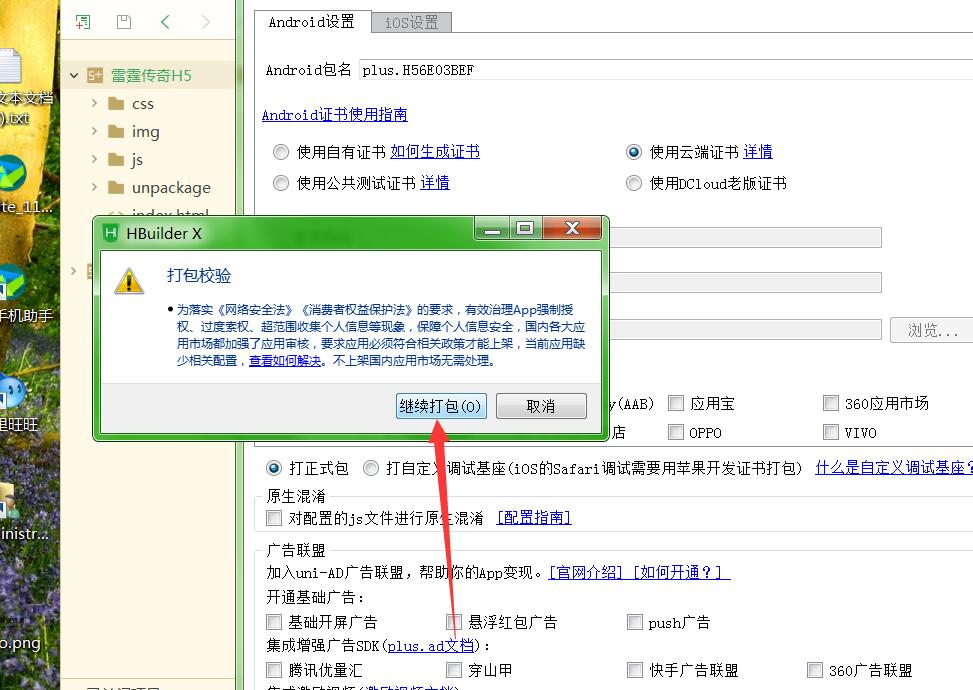Choose the 使用DCloud老版证书 radio button
Viewport: 973px width, 690px height.
(x=633, y=183)
